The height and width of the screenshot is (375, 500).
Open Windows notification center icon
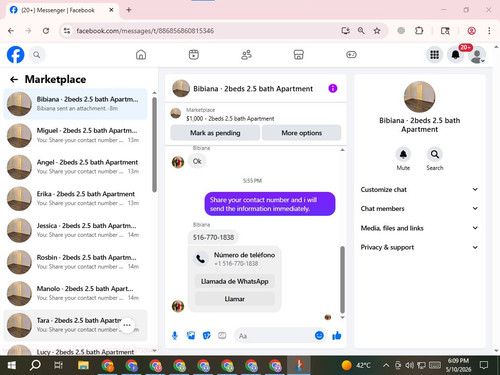484,365
